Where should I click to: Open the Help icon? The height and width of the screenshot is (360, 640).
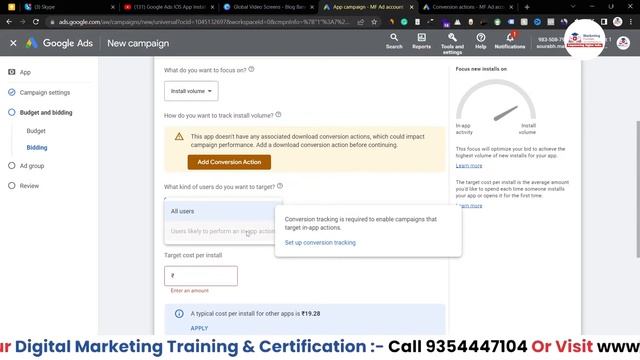[480, 41]
